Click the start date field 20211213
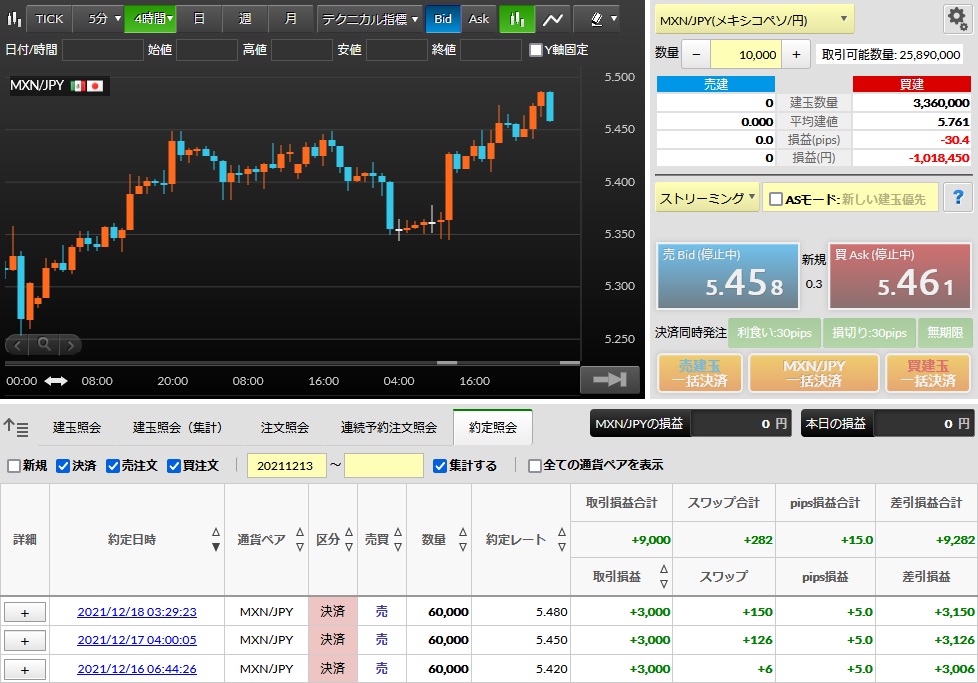 [286, 466]
